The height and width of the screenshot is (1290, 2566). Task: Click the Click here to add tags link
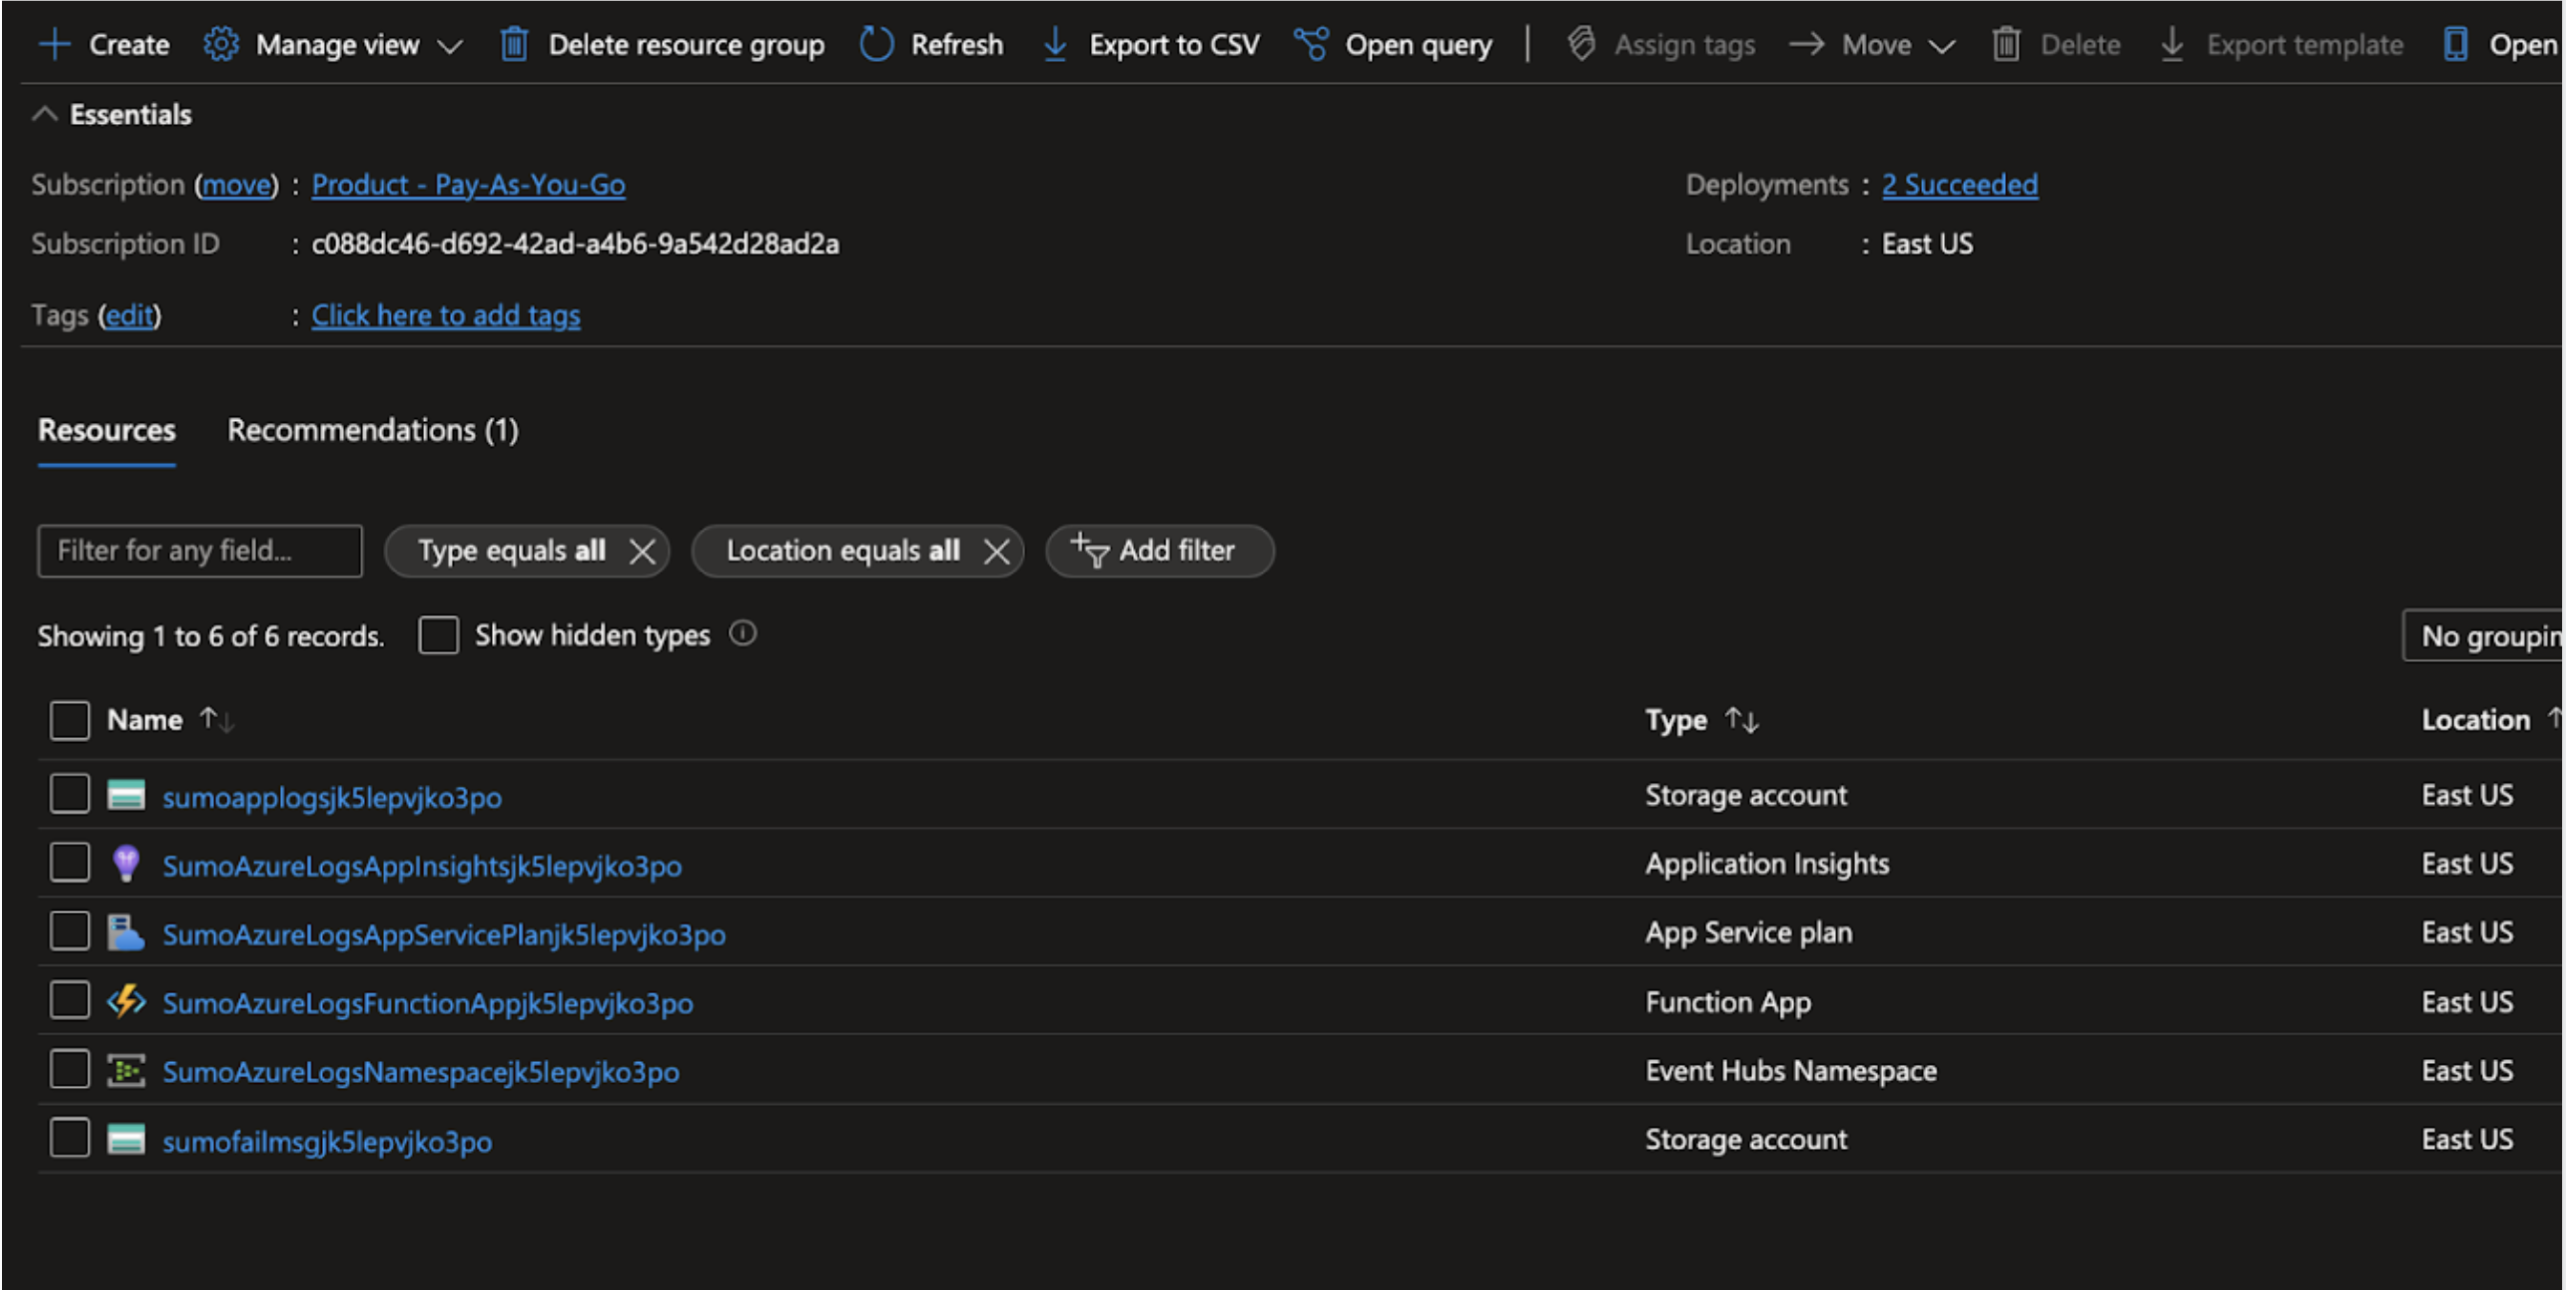click(x=446, y=315)
